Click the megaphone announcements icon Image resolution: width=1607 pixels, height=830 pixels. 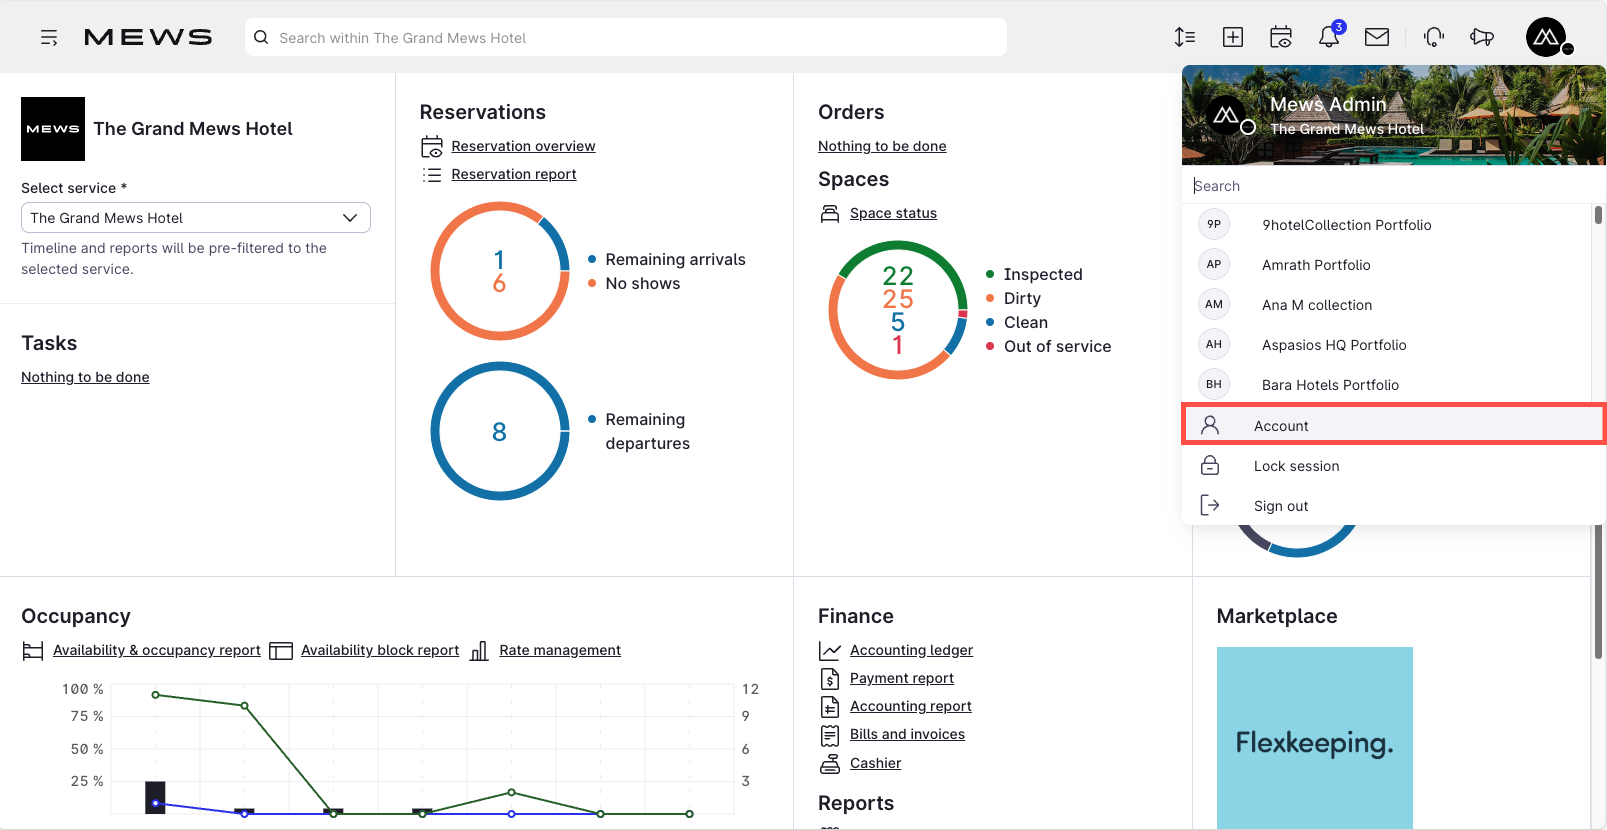(x=1482, y=37)
